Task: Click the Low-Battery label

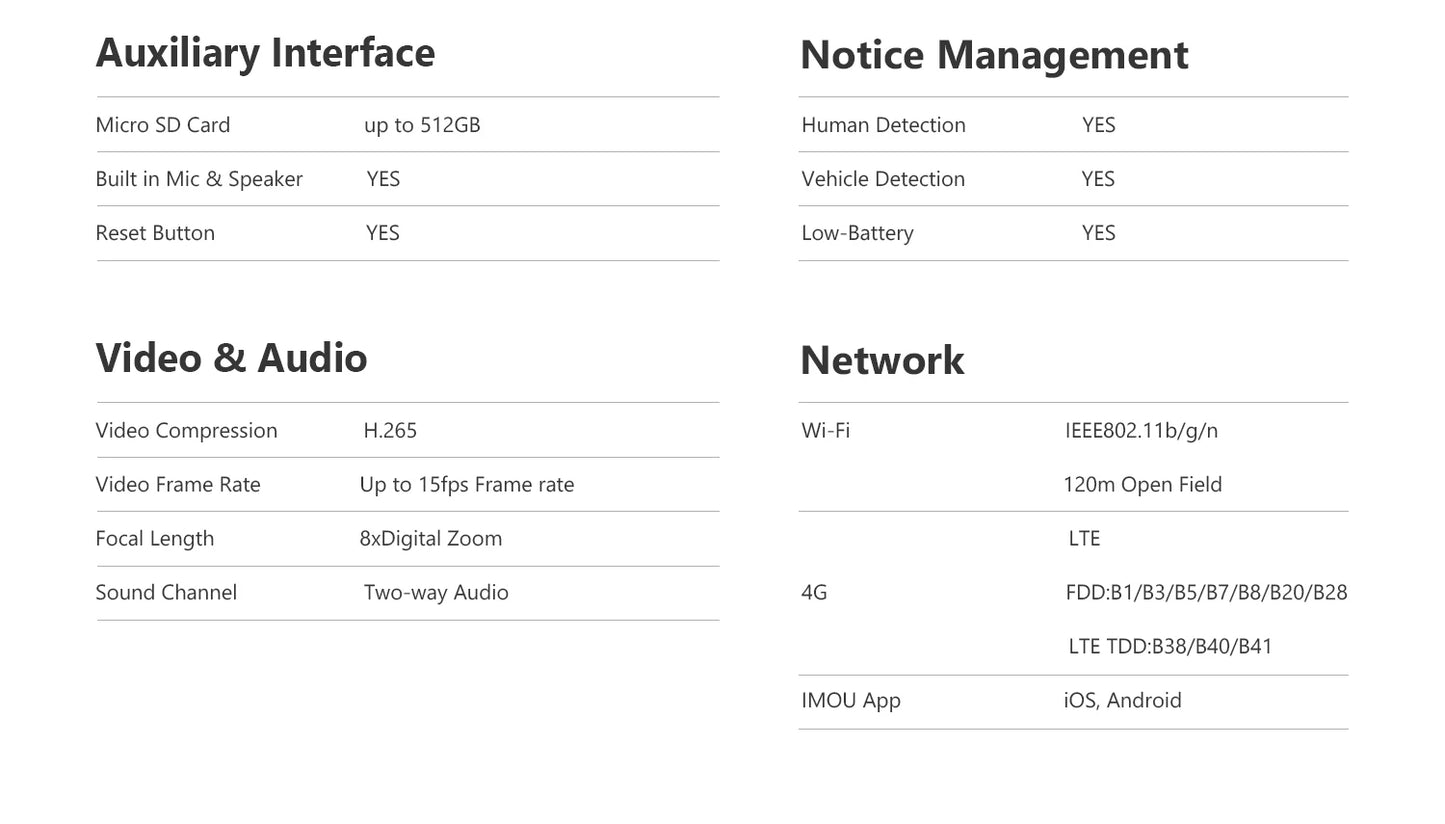Action: (857, 233)
